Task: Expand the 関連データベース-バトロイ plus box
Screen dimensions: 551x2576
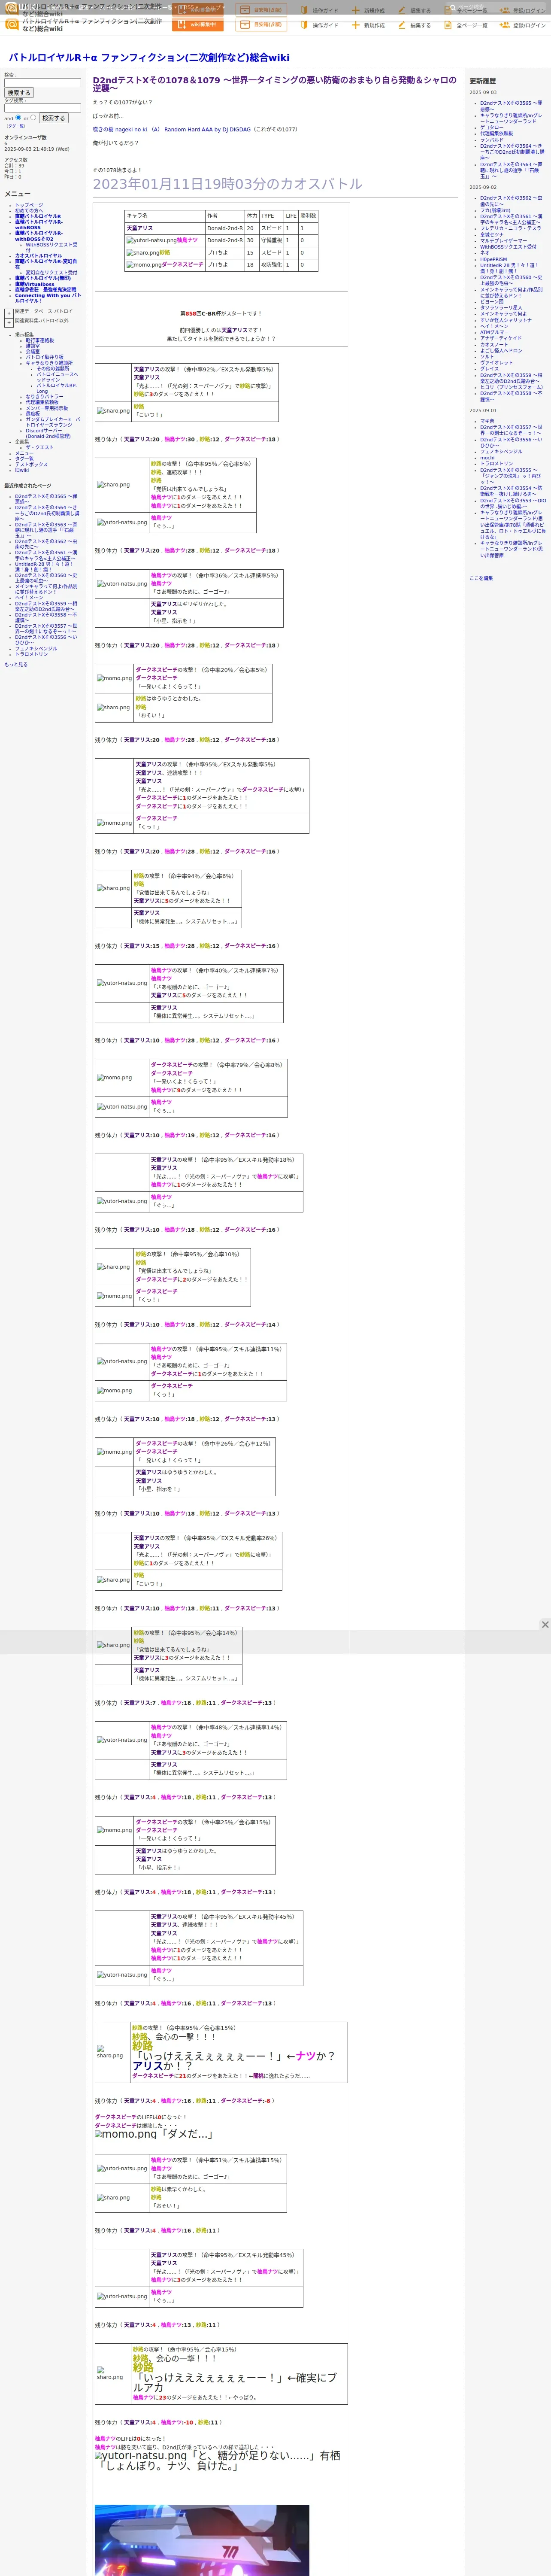Action: coord(9,313)
